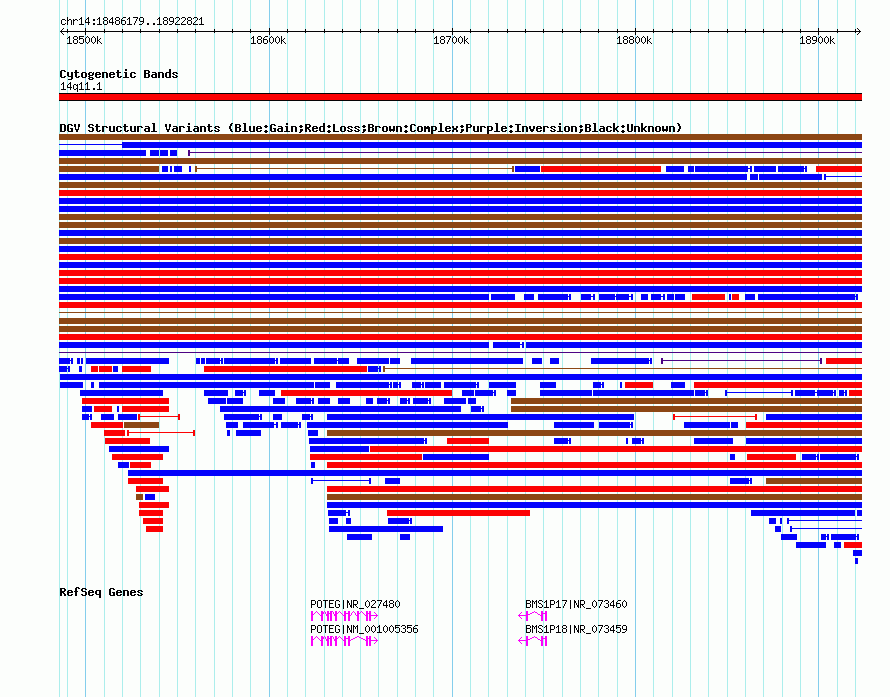This screenshot has height=697, width=890.
Task: Open the BMS1P18|NR_073459 gene label
Action: [576, 629]
